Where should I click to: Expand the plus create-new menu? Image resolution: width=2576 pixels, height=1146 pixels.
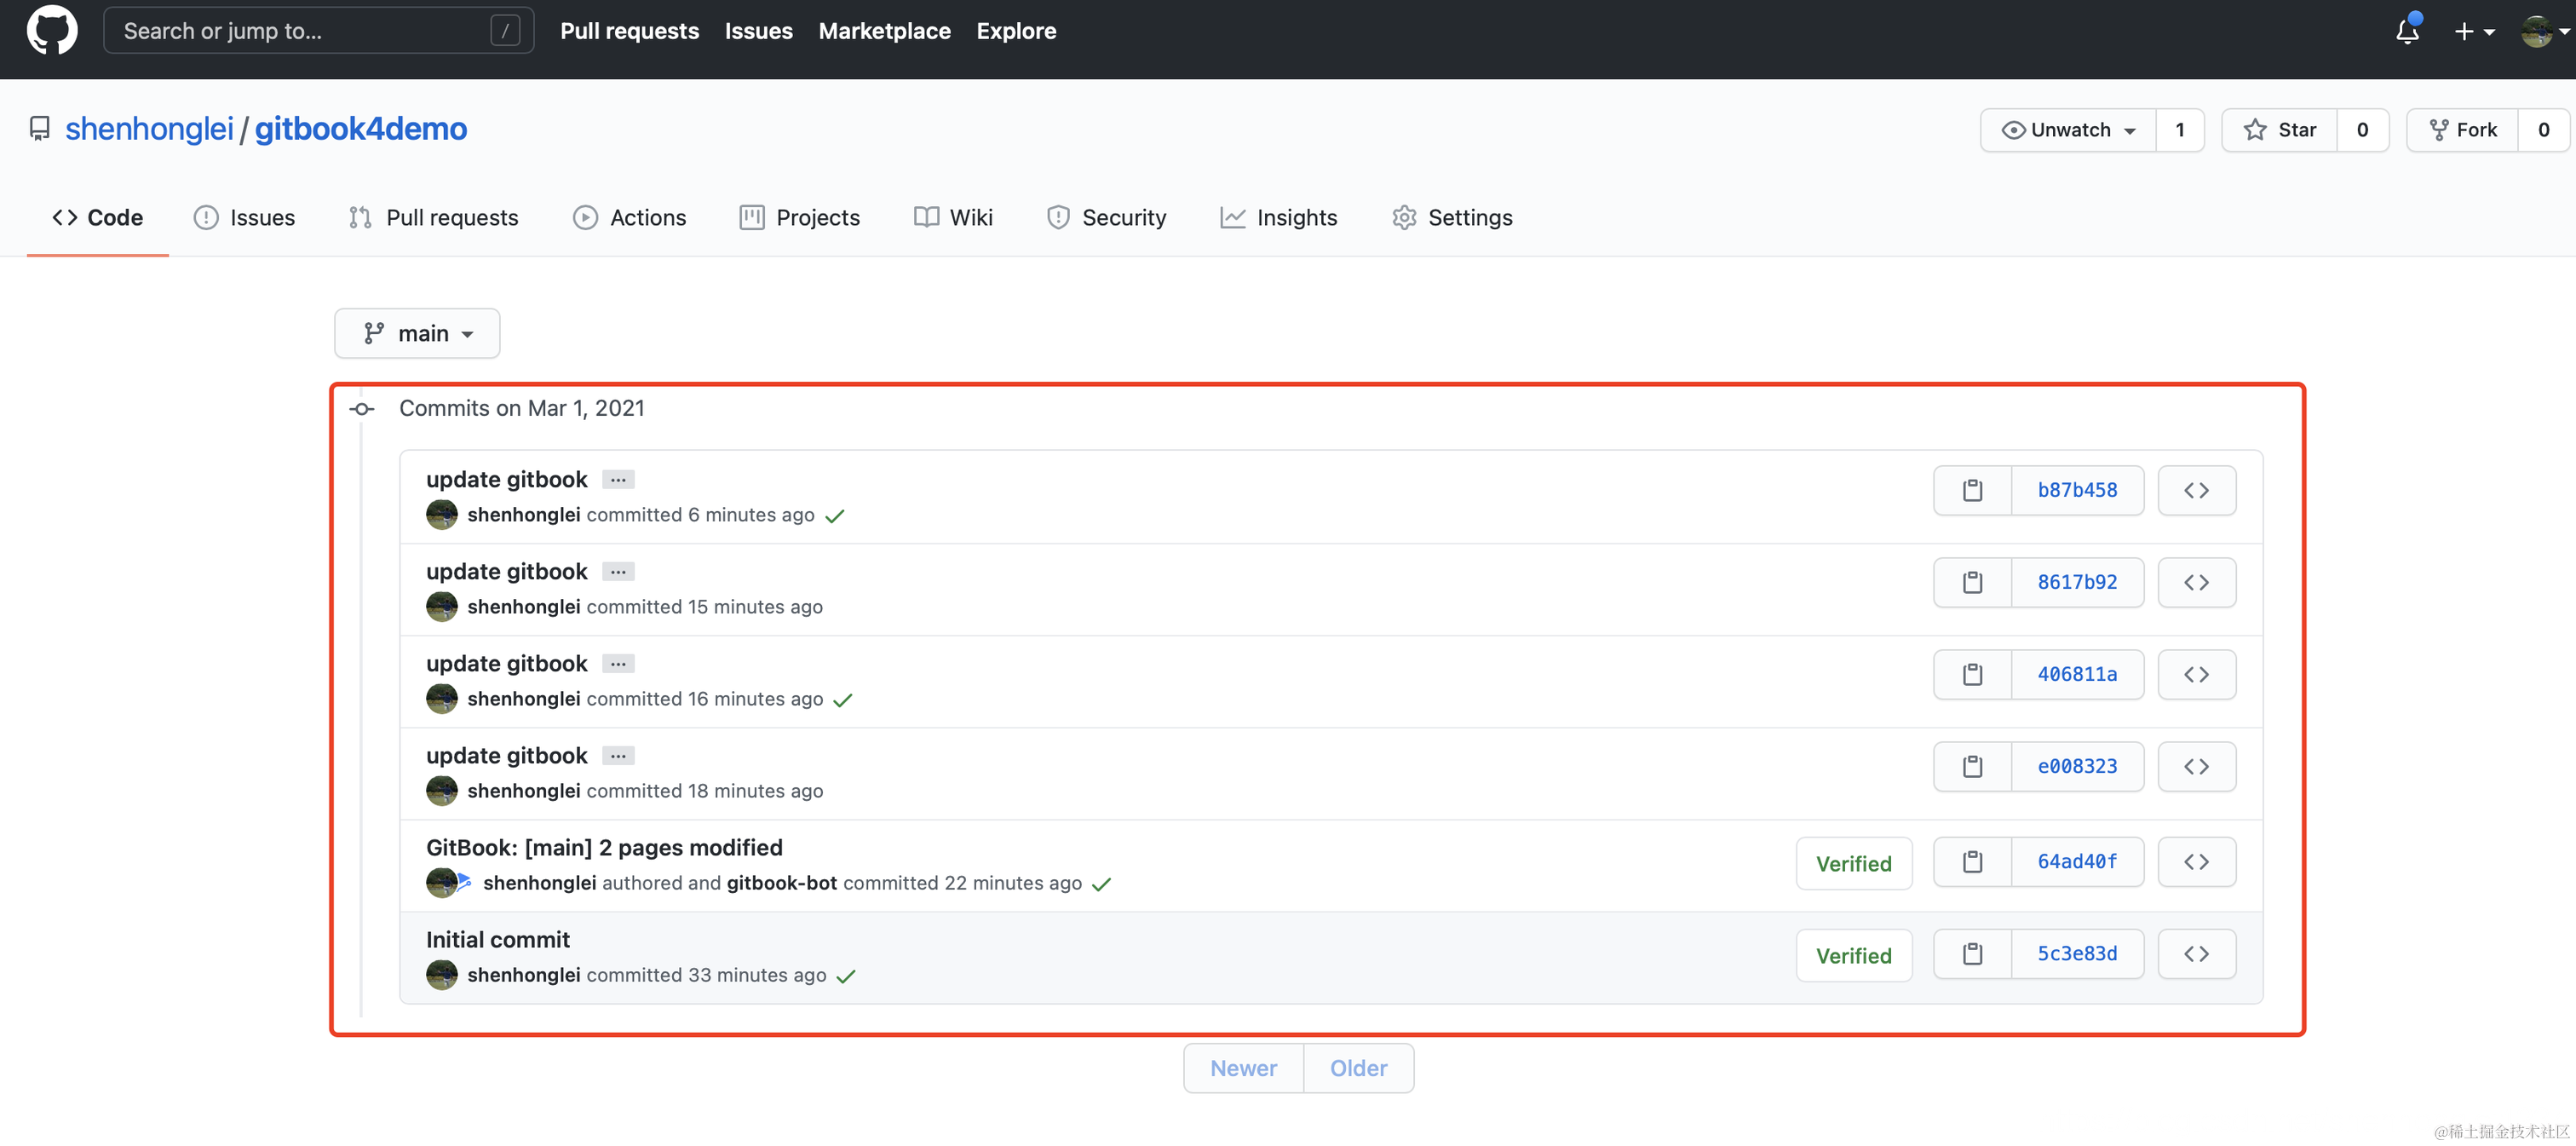pyautogui.click(x=2474, y=31)
